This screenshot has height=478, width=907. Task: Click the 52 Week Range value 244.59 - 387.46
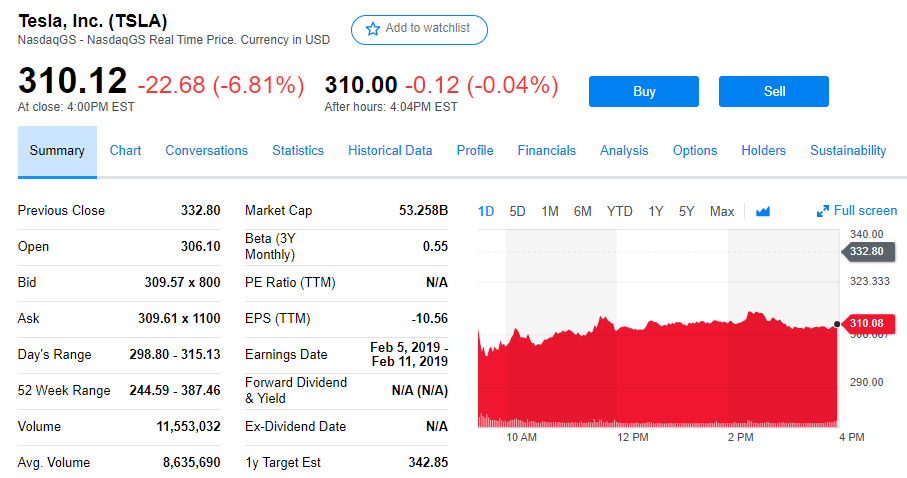pos(175,391)
